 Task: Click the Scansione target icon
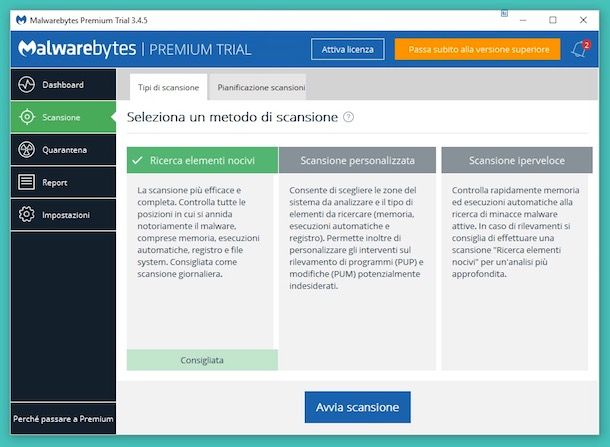pyautogui.click(x=27, y=117)
